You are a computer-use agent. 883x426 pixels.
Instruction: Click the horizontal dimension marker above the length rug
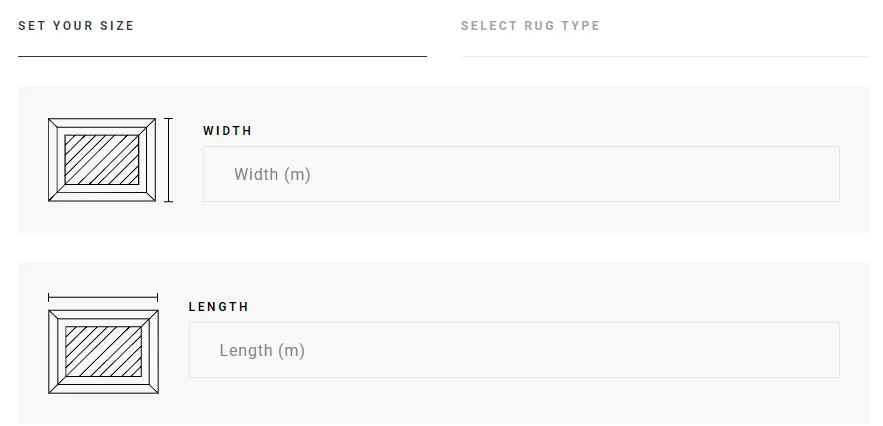click(x=102, y=297)
